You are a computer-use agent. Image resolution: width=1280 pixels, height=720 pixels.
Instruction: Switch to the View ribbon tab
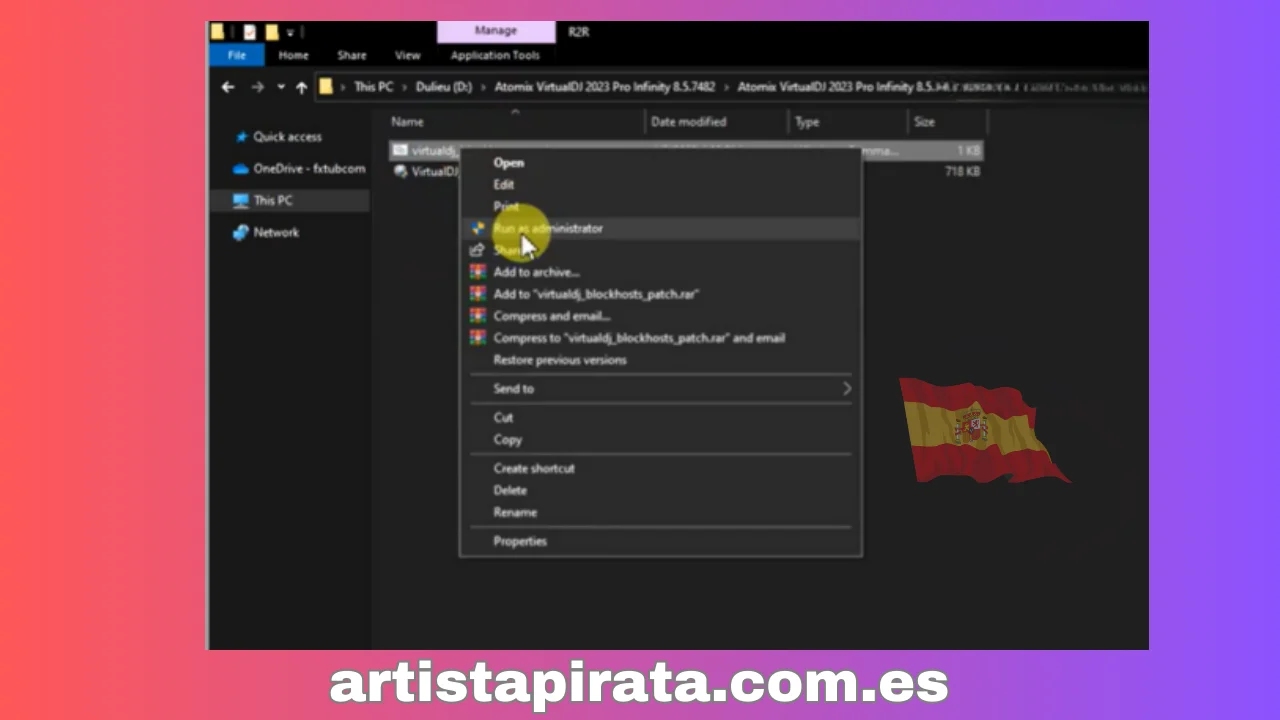[x=407, y=55]
